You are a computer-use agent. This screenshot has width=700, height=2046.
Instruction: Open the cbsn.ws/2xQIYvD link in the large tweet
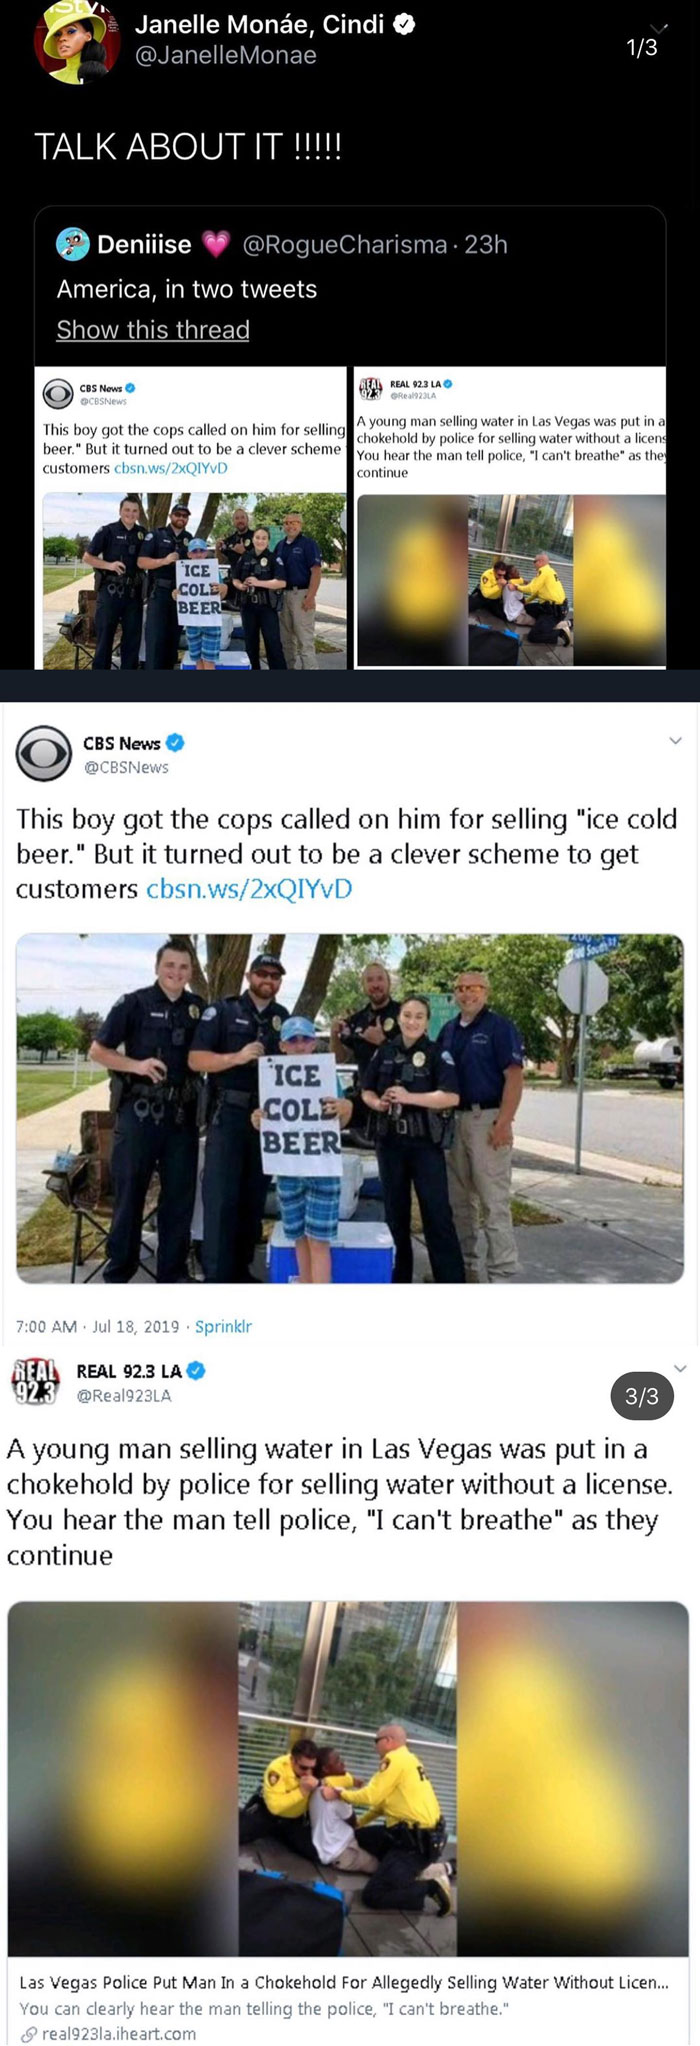point(249,888)
